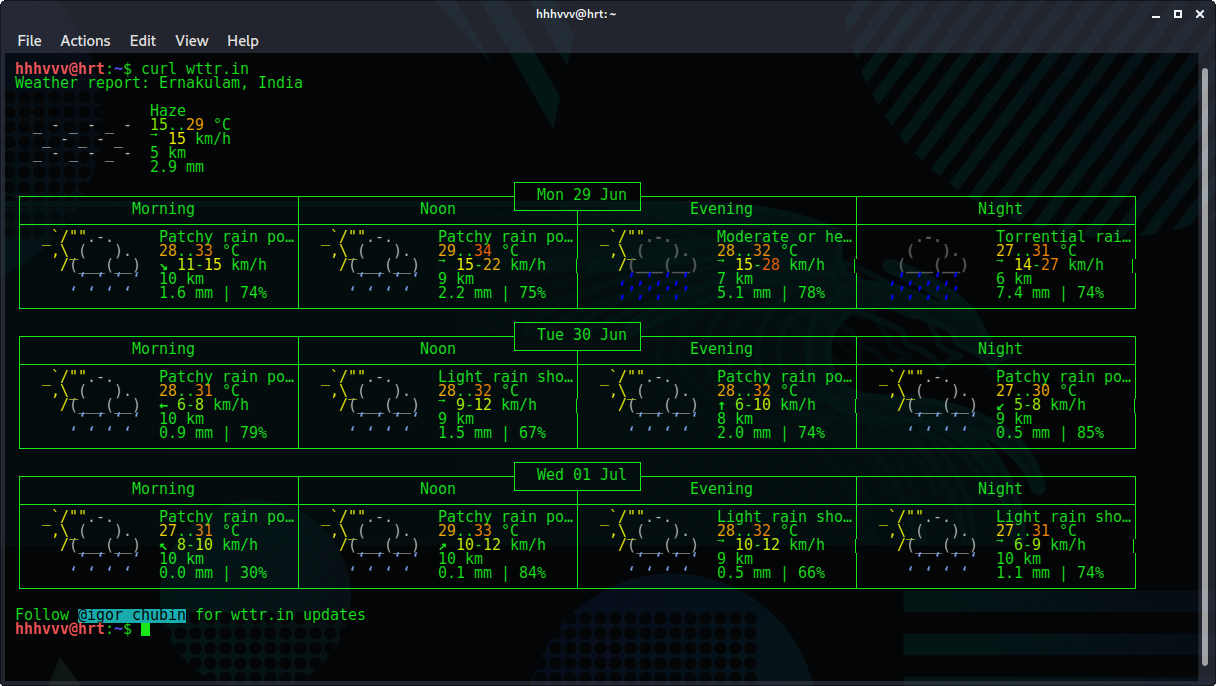1216x686 pixels.
Task: Open the Help menu
Action: 243,41
